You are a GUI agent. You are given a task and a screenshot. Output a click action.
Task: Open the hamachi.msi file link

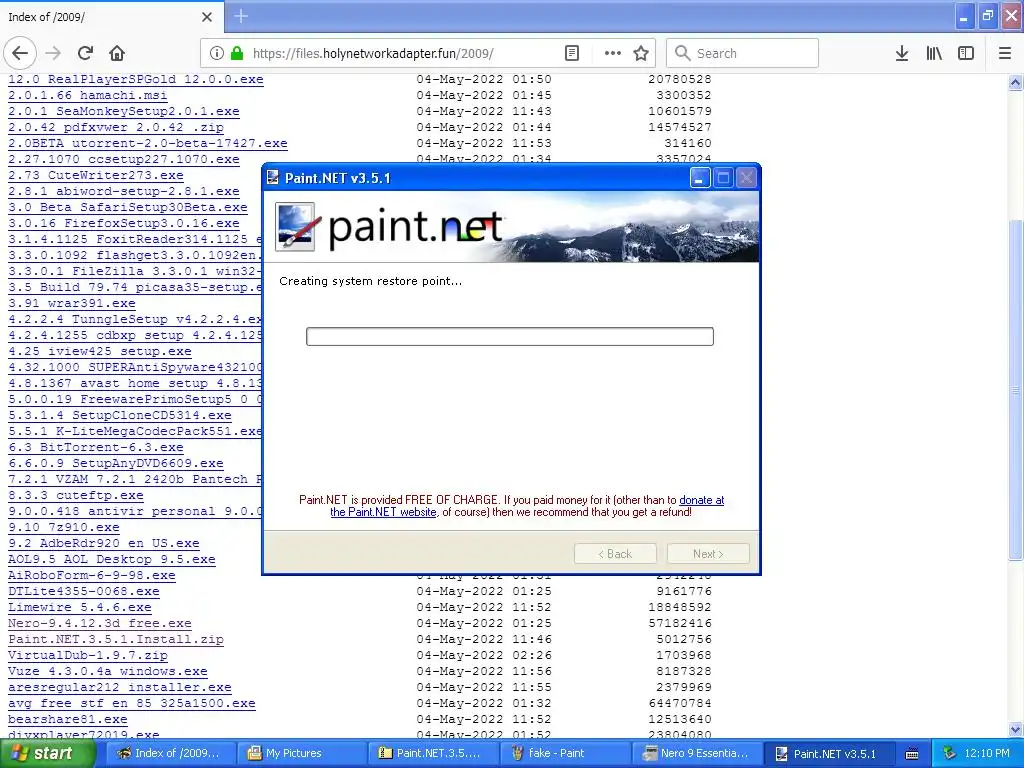88,95
